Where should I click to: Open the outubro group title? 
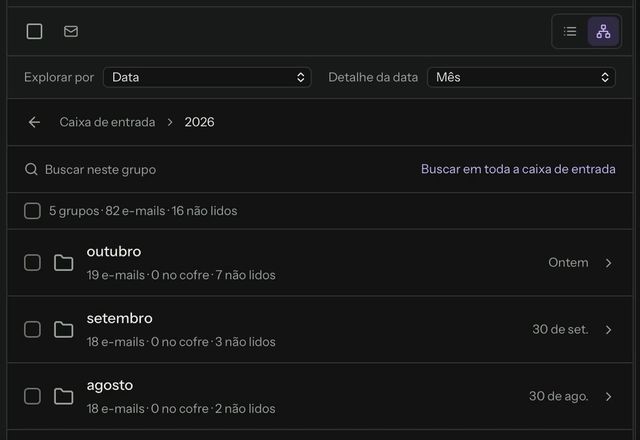click(x=114, y=251)
